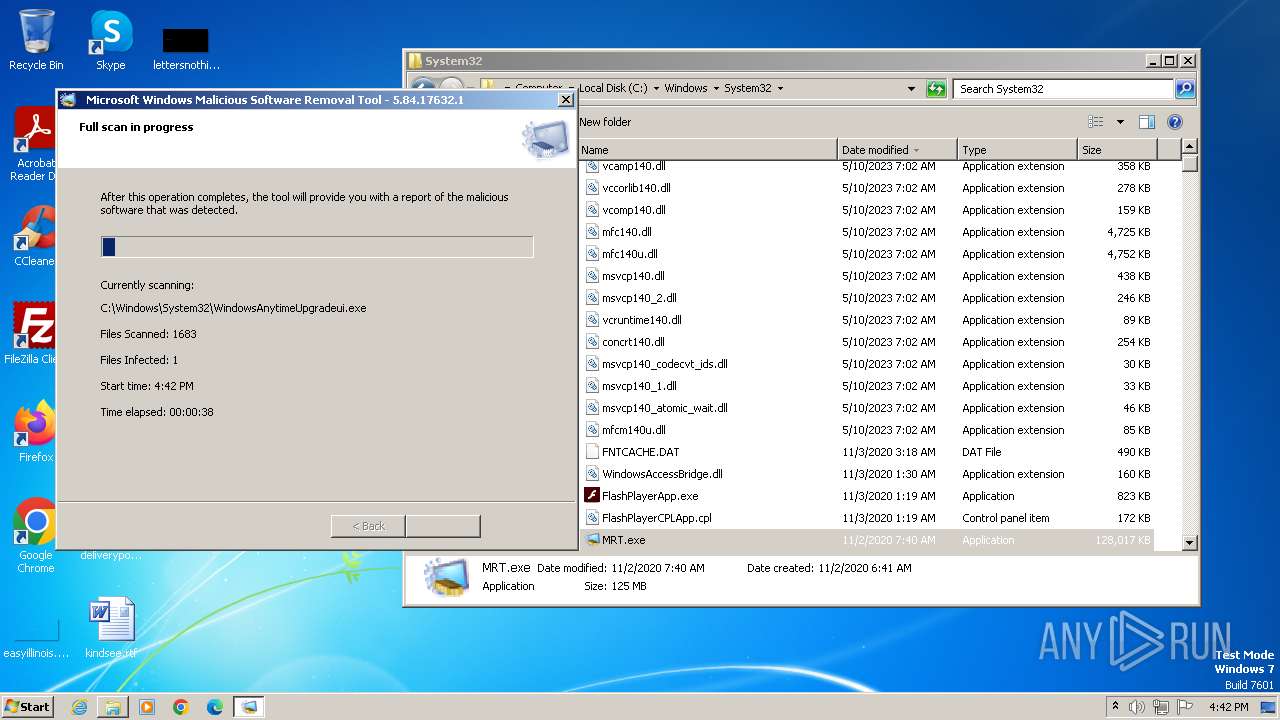Viewport: 1280px width, 720px height.
Task: Change view using Explorer view icon
Action: tap(1096, 122)
